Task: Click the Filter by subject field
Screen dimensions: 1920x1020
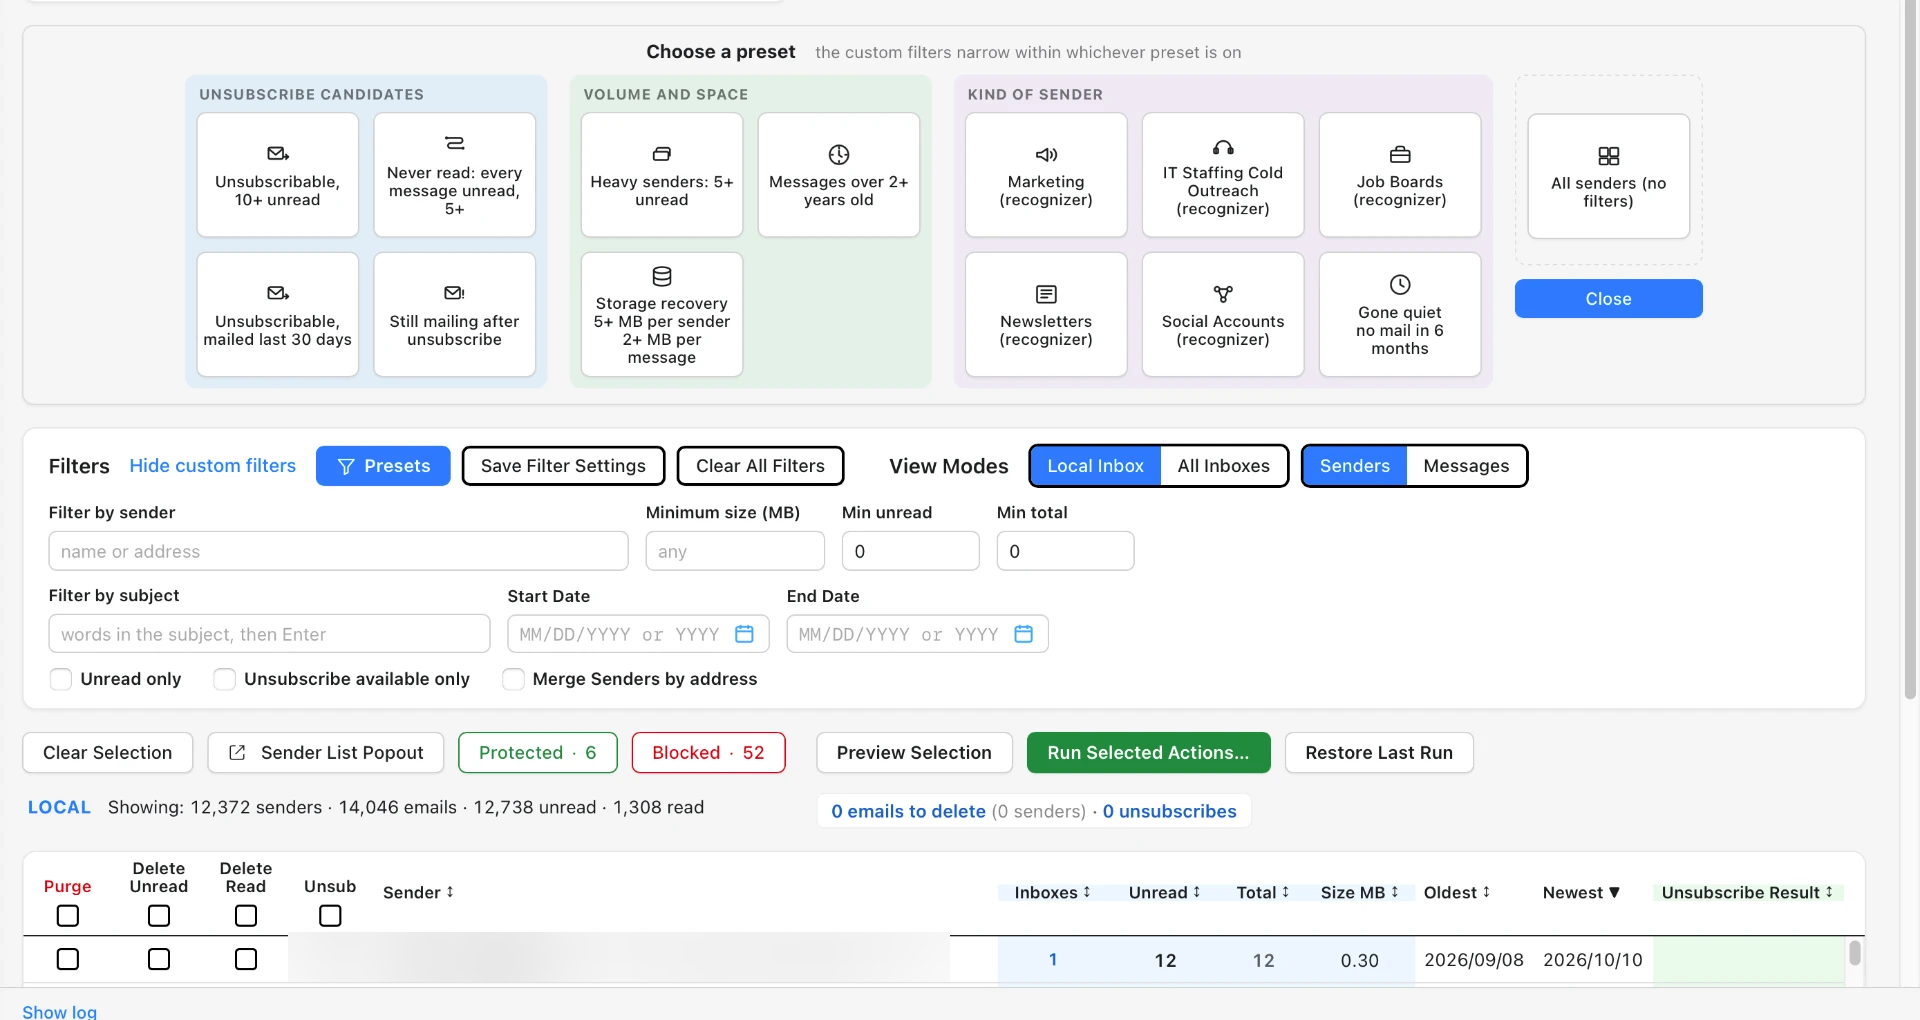Action: pyautogui.click(x=269, y=634)
